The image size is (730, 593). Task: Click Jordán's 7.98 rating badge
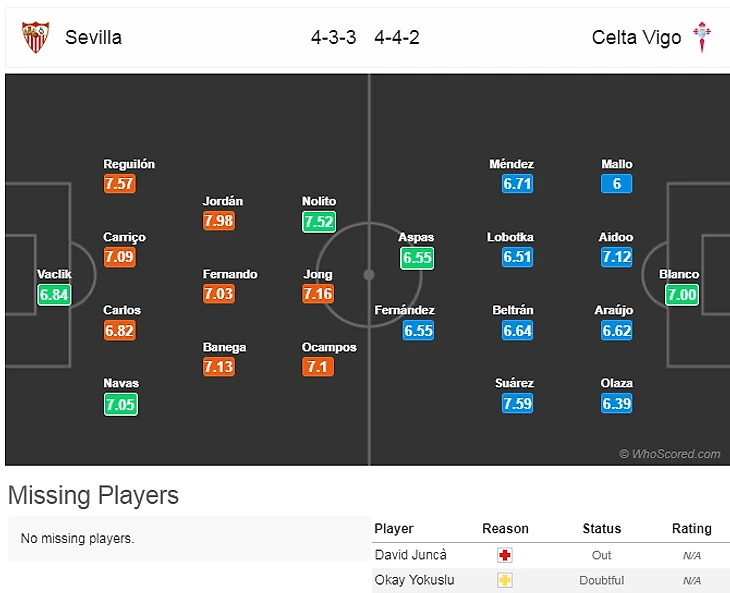click(x=219, y=221)
